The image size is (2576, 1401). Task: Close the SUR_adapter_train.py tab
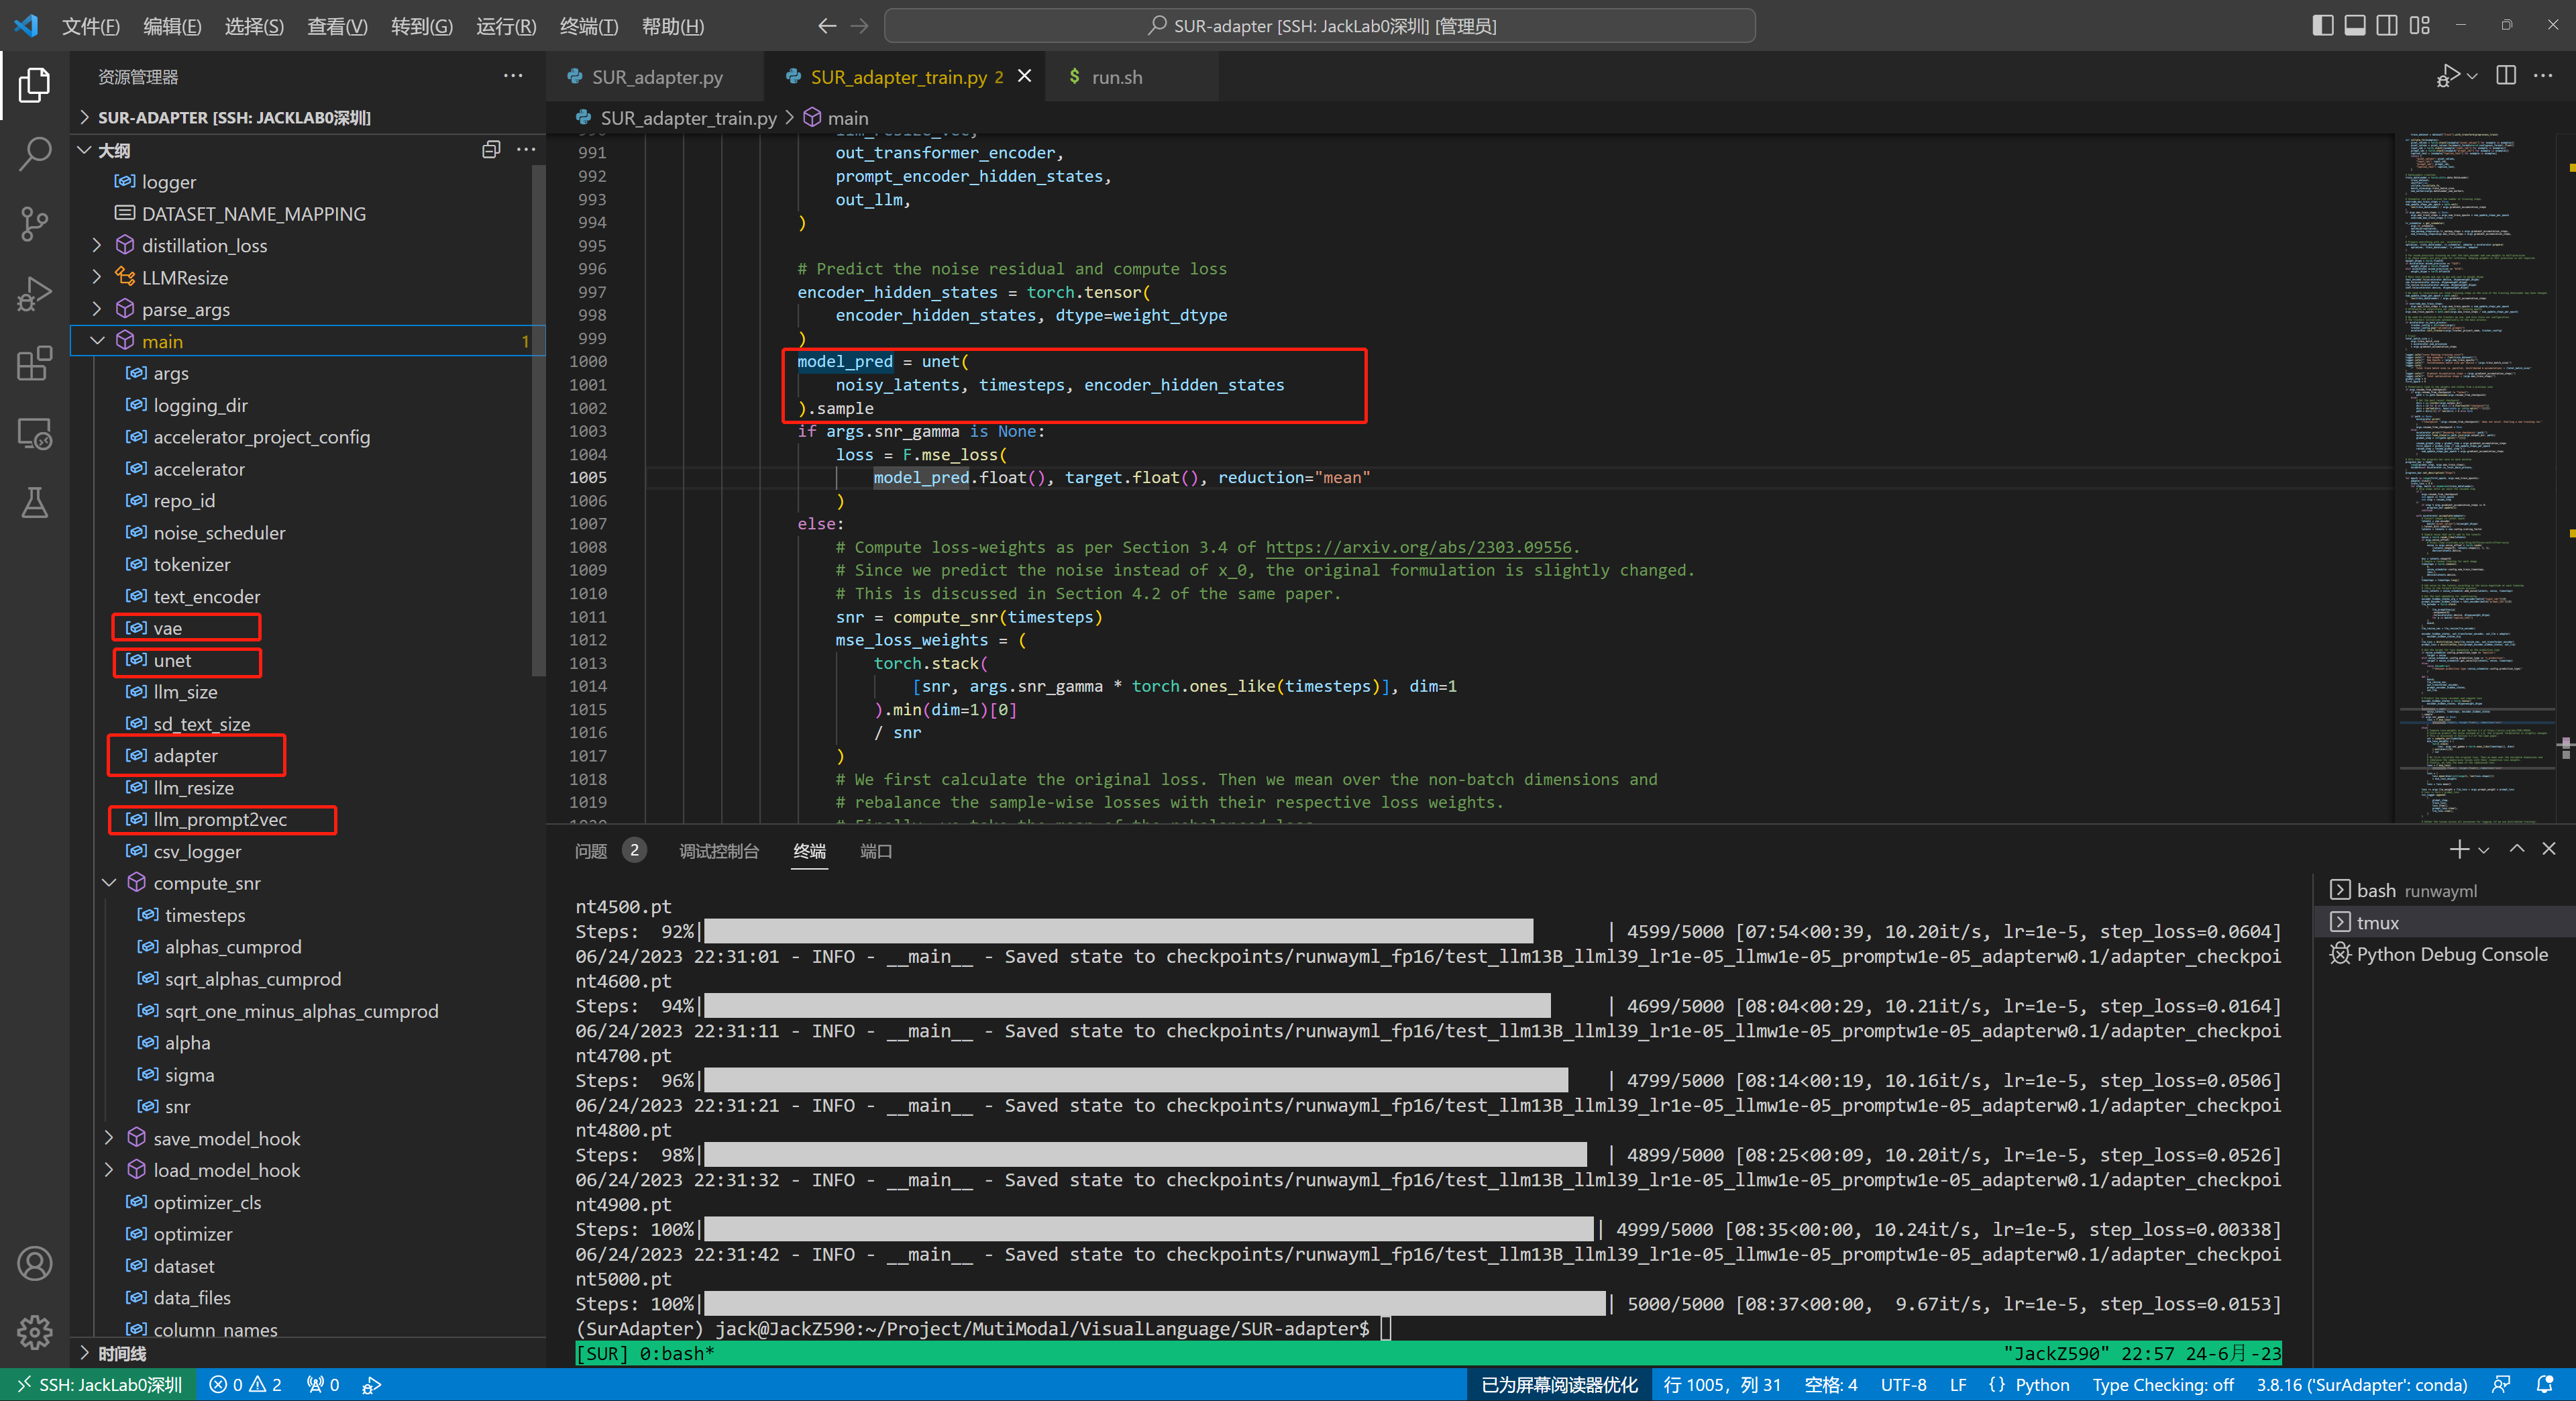(x=1025, y=76)
